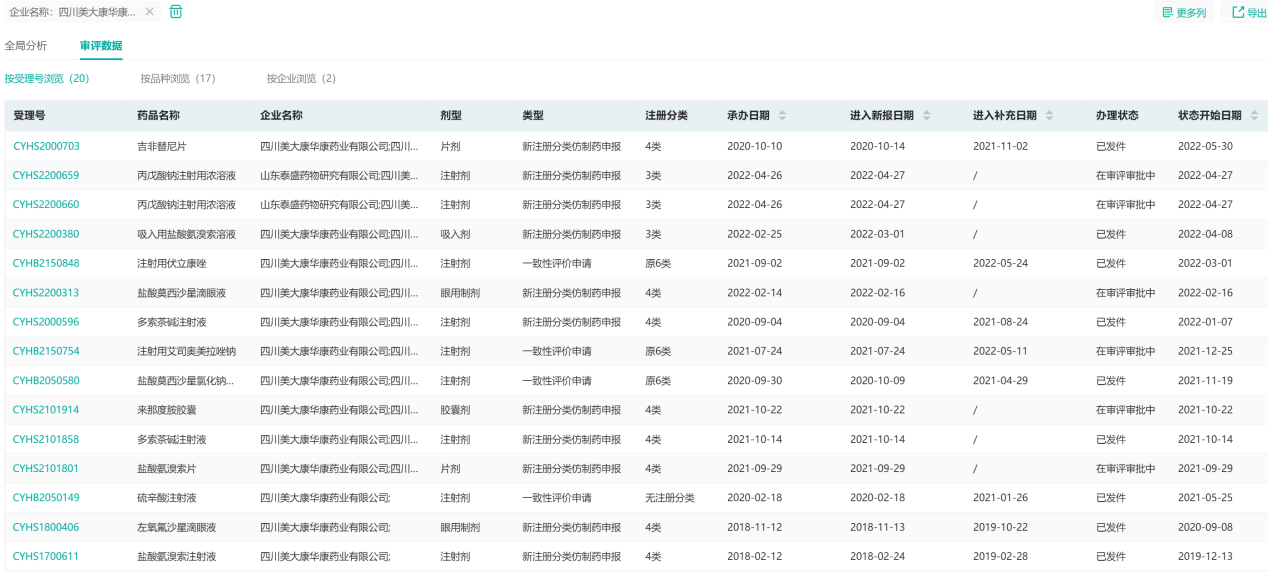The height and width of the screenshot is (579, 1268).
Task: Open acceptance number CYHS1700611
Action: 46,556
